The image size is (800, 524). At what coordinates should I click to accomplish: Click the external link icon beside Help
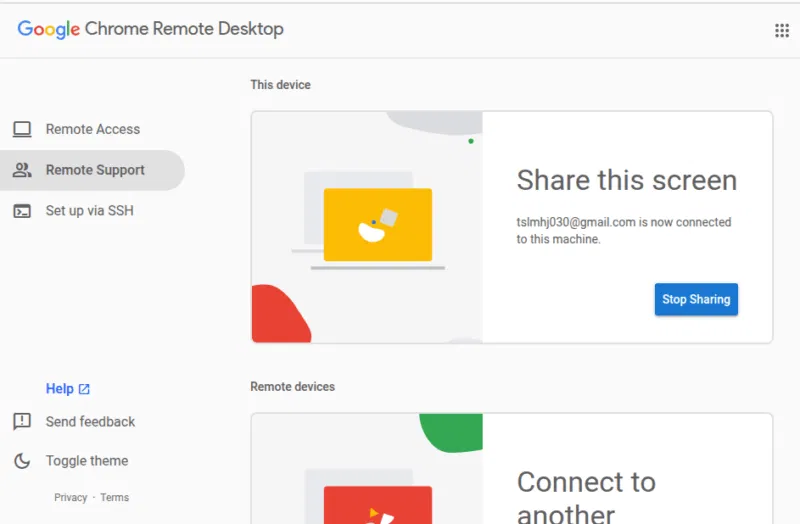tap(84, 389)
